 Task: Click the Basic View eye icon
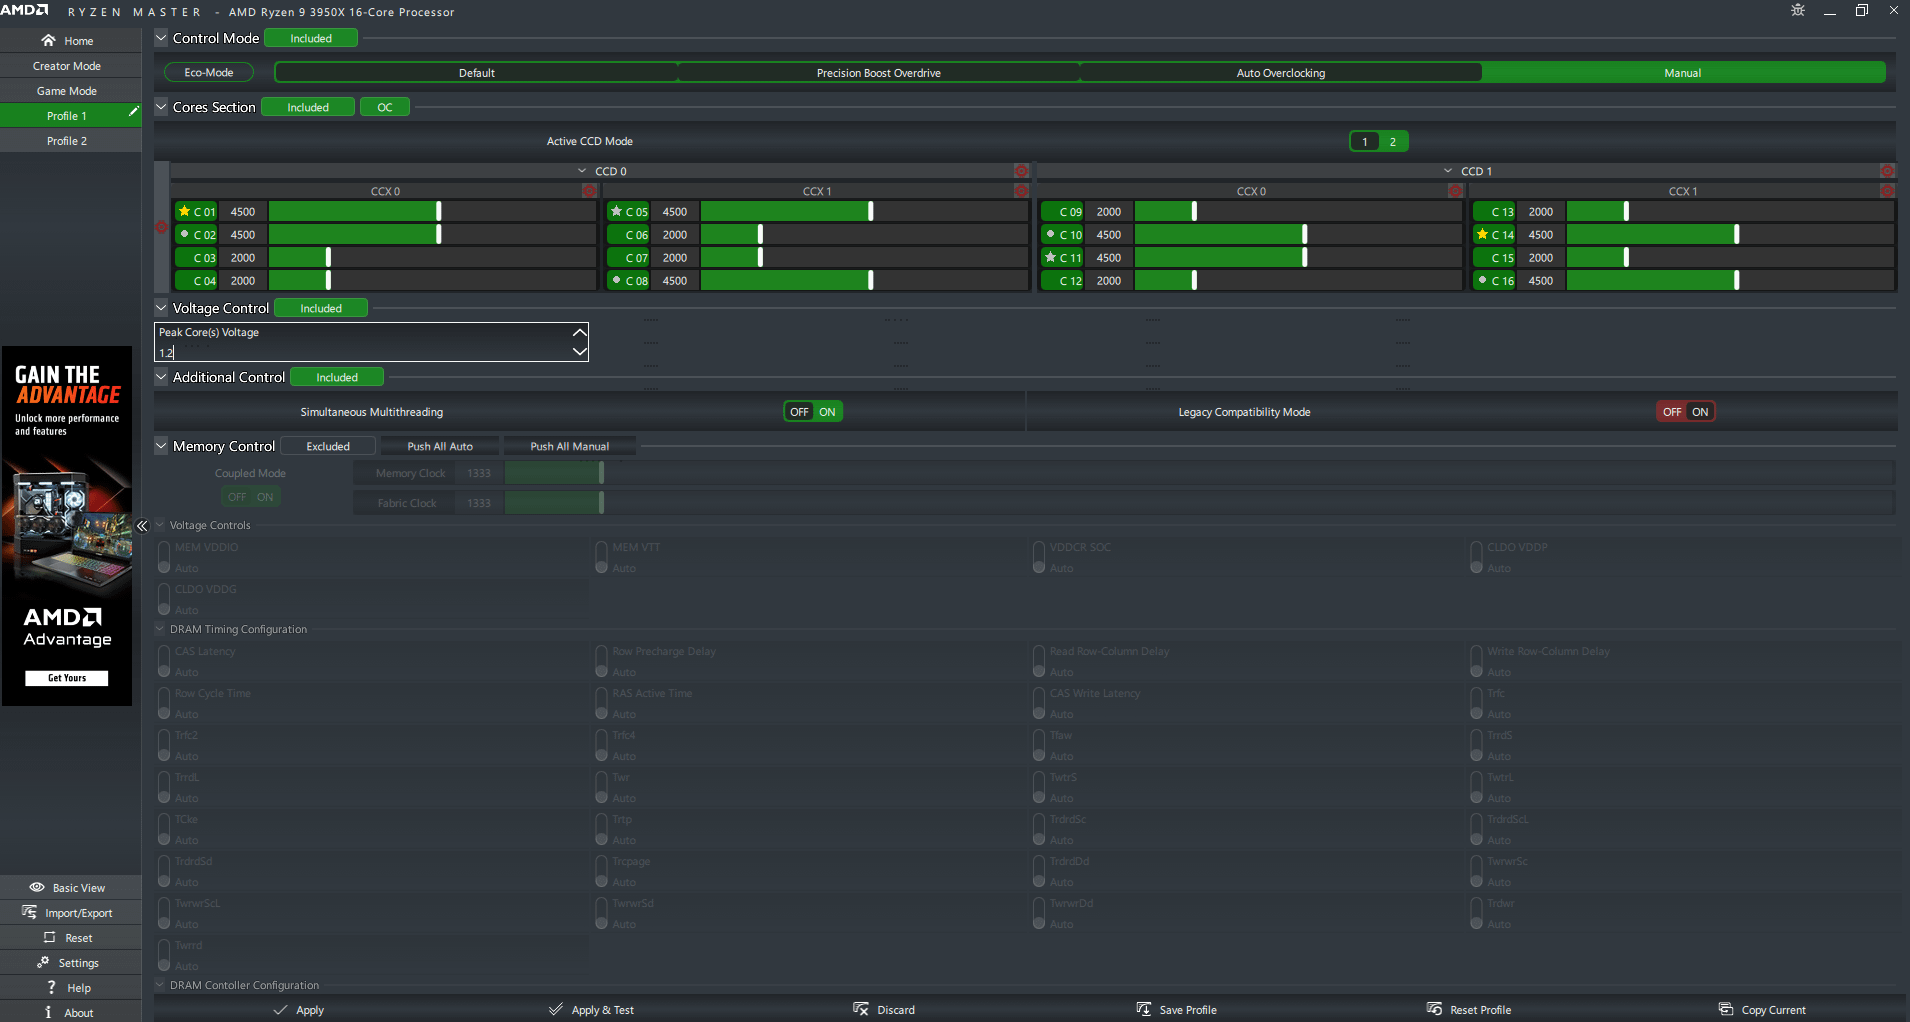[37, 888]
